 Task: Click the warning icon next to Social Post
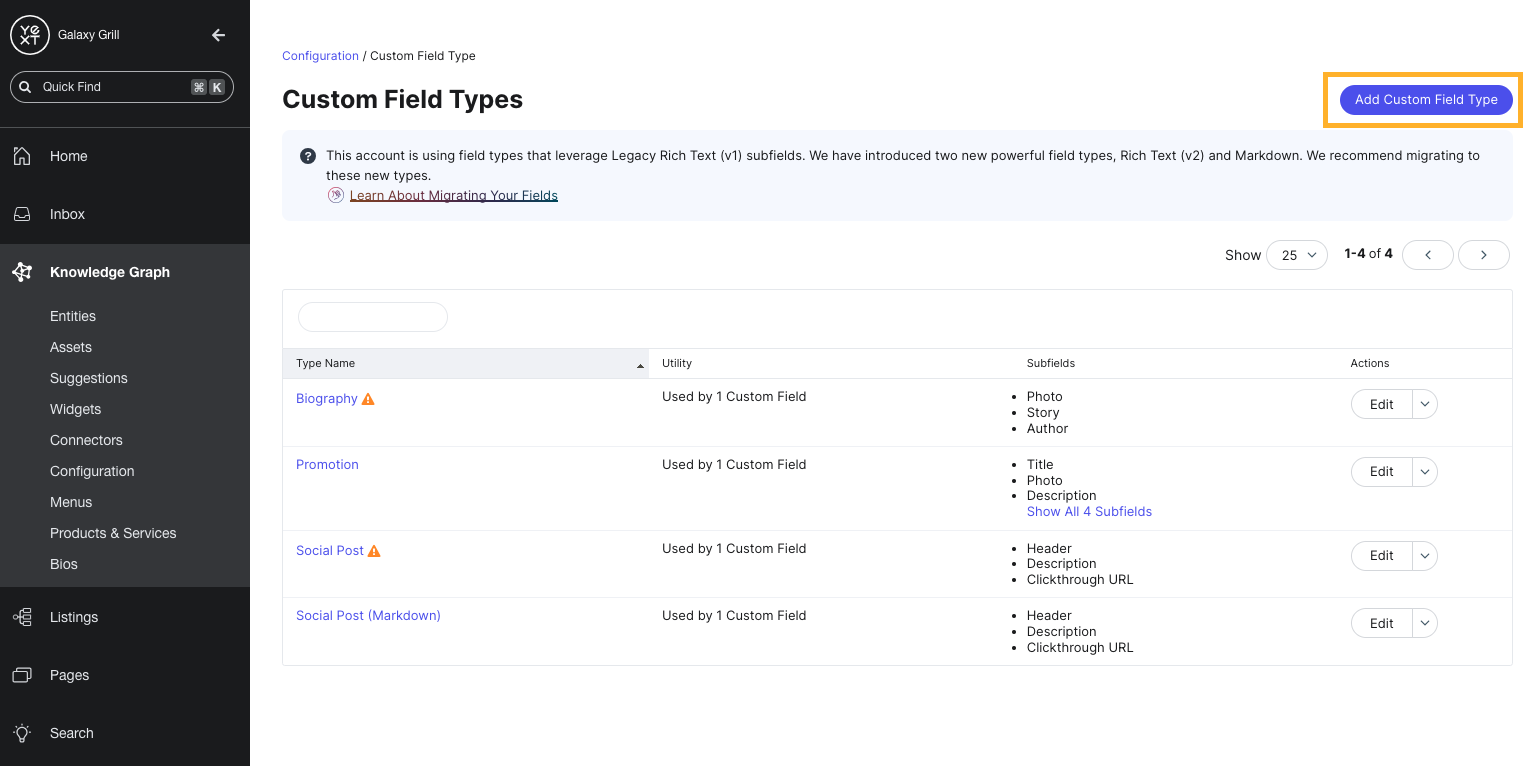coord(374,550)
